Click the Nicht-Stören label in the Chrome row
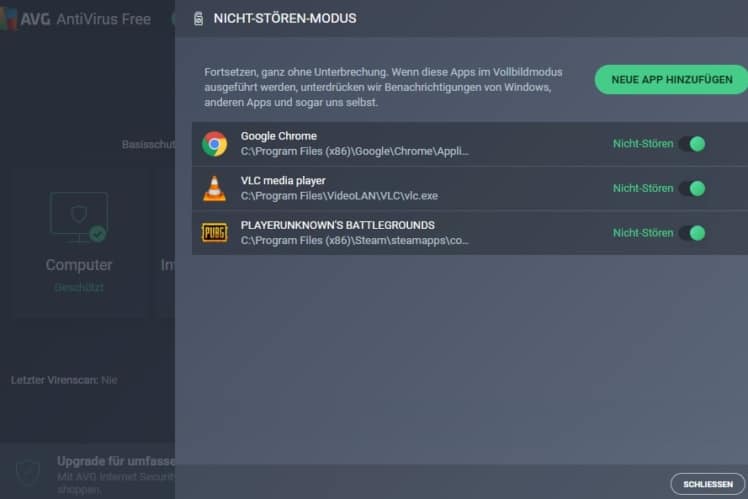The height and width of the screenshot is (499, 748). pyautogui.click(x=643, y=144)
